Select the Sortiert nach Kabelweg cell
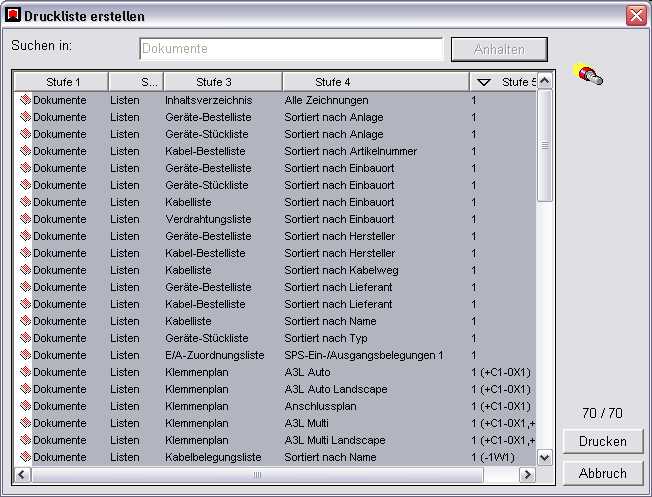The width and height of the screenshot is (652, 497). (x=341, y=270)
